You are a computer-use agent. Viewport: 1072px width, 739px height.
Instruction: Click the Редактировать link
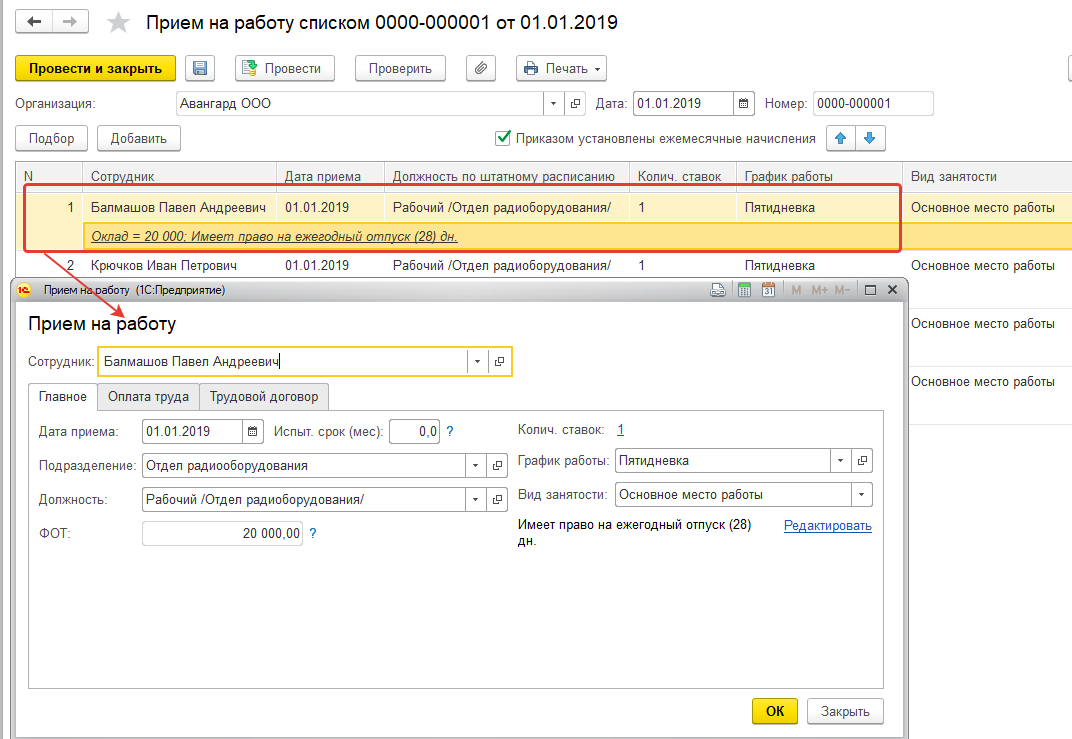[x=827, y=525]
